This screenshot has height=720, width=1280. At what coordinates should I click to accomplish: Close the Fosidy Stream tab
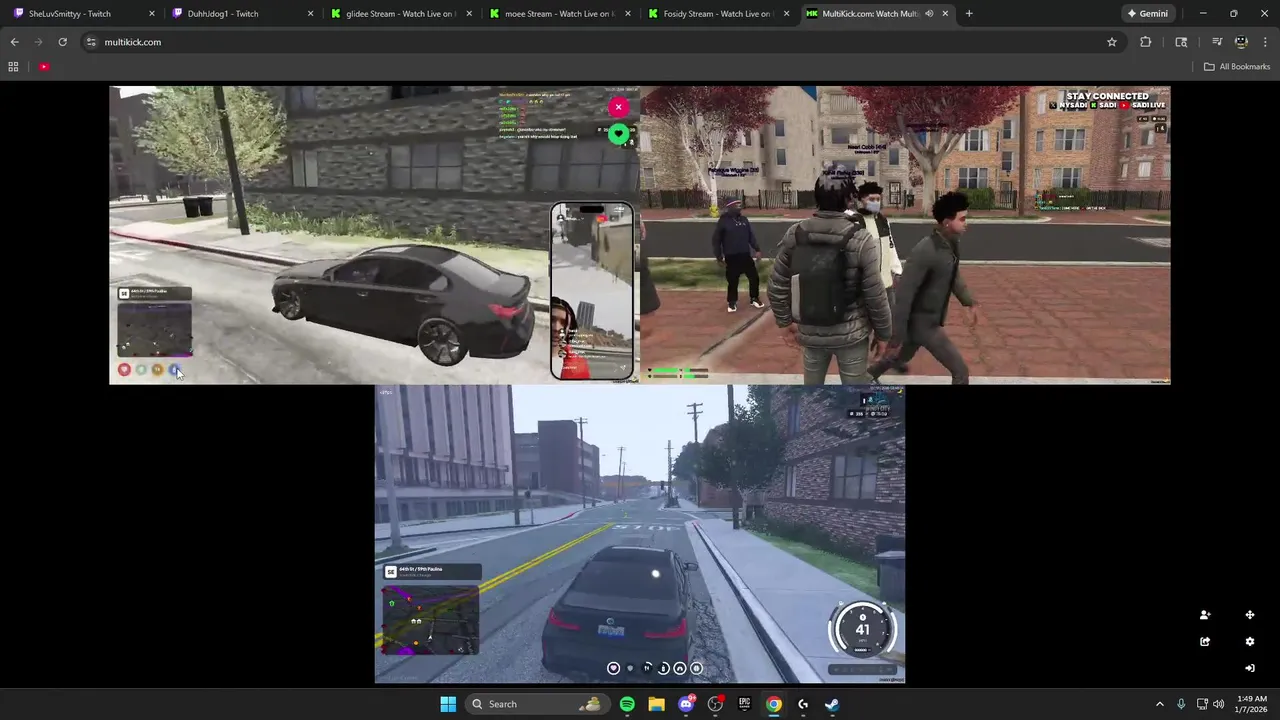click(786, 14)
